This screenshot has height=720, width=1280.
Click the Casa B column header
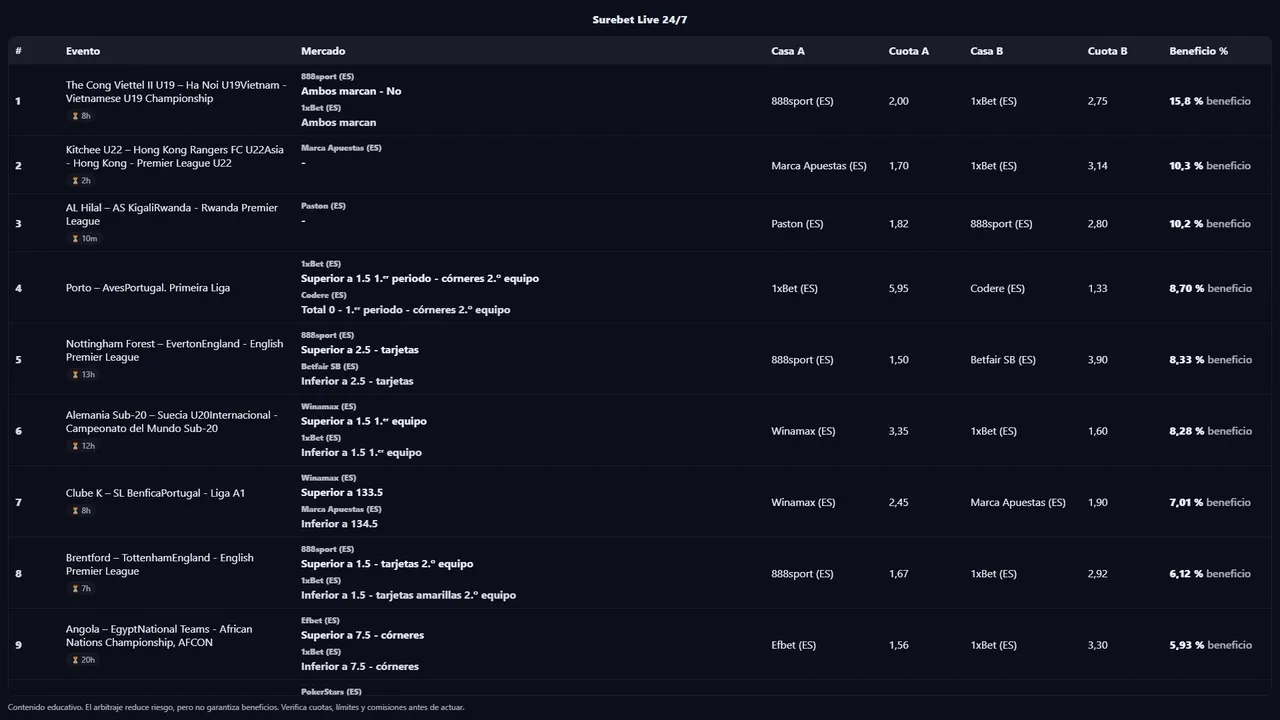[x=986, y=51]
